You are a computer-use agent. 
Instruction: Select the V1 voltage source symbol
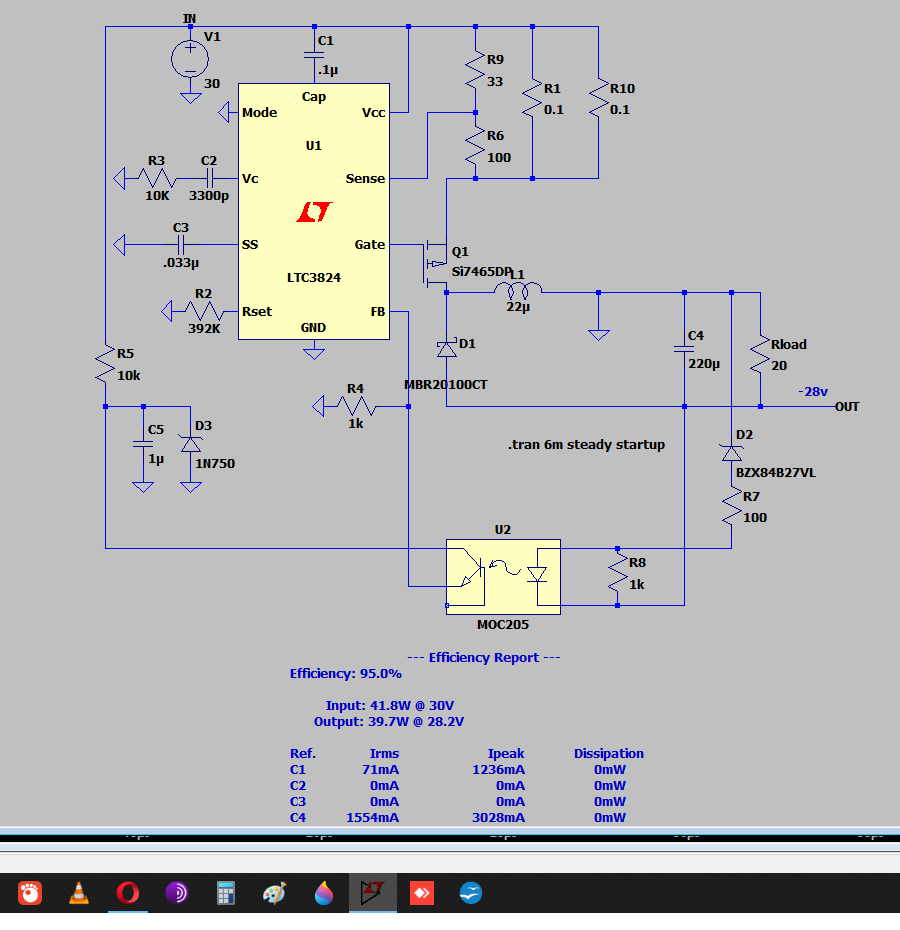(x=190, y=59)
